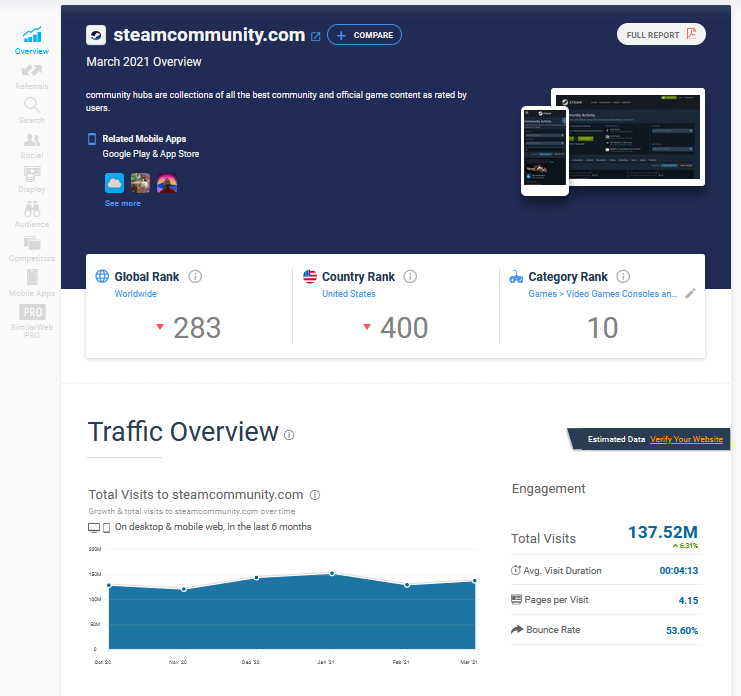Click the 00:04:13 duration value

(x=679, y=571)
